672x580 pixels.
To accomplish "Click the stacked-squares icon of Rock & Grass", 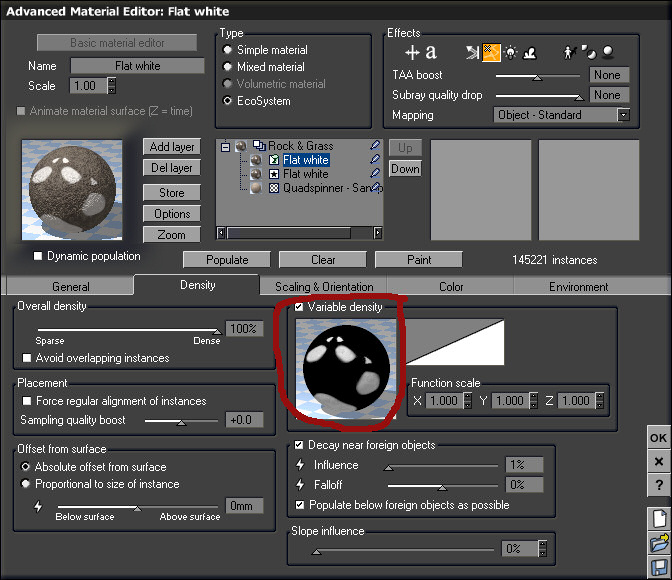I will pyautogui.click(x=259, y=146).
